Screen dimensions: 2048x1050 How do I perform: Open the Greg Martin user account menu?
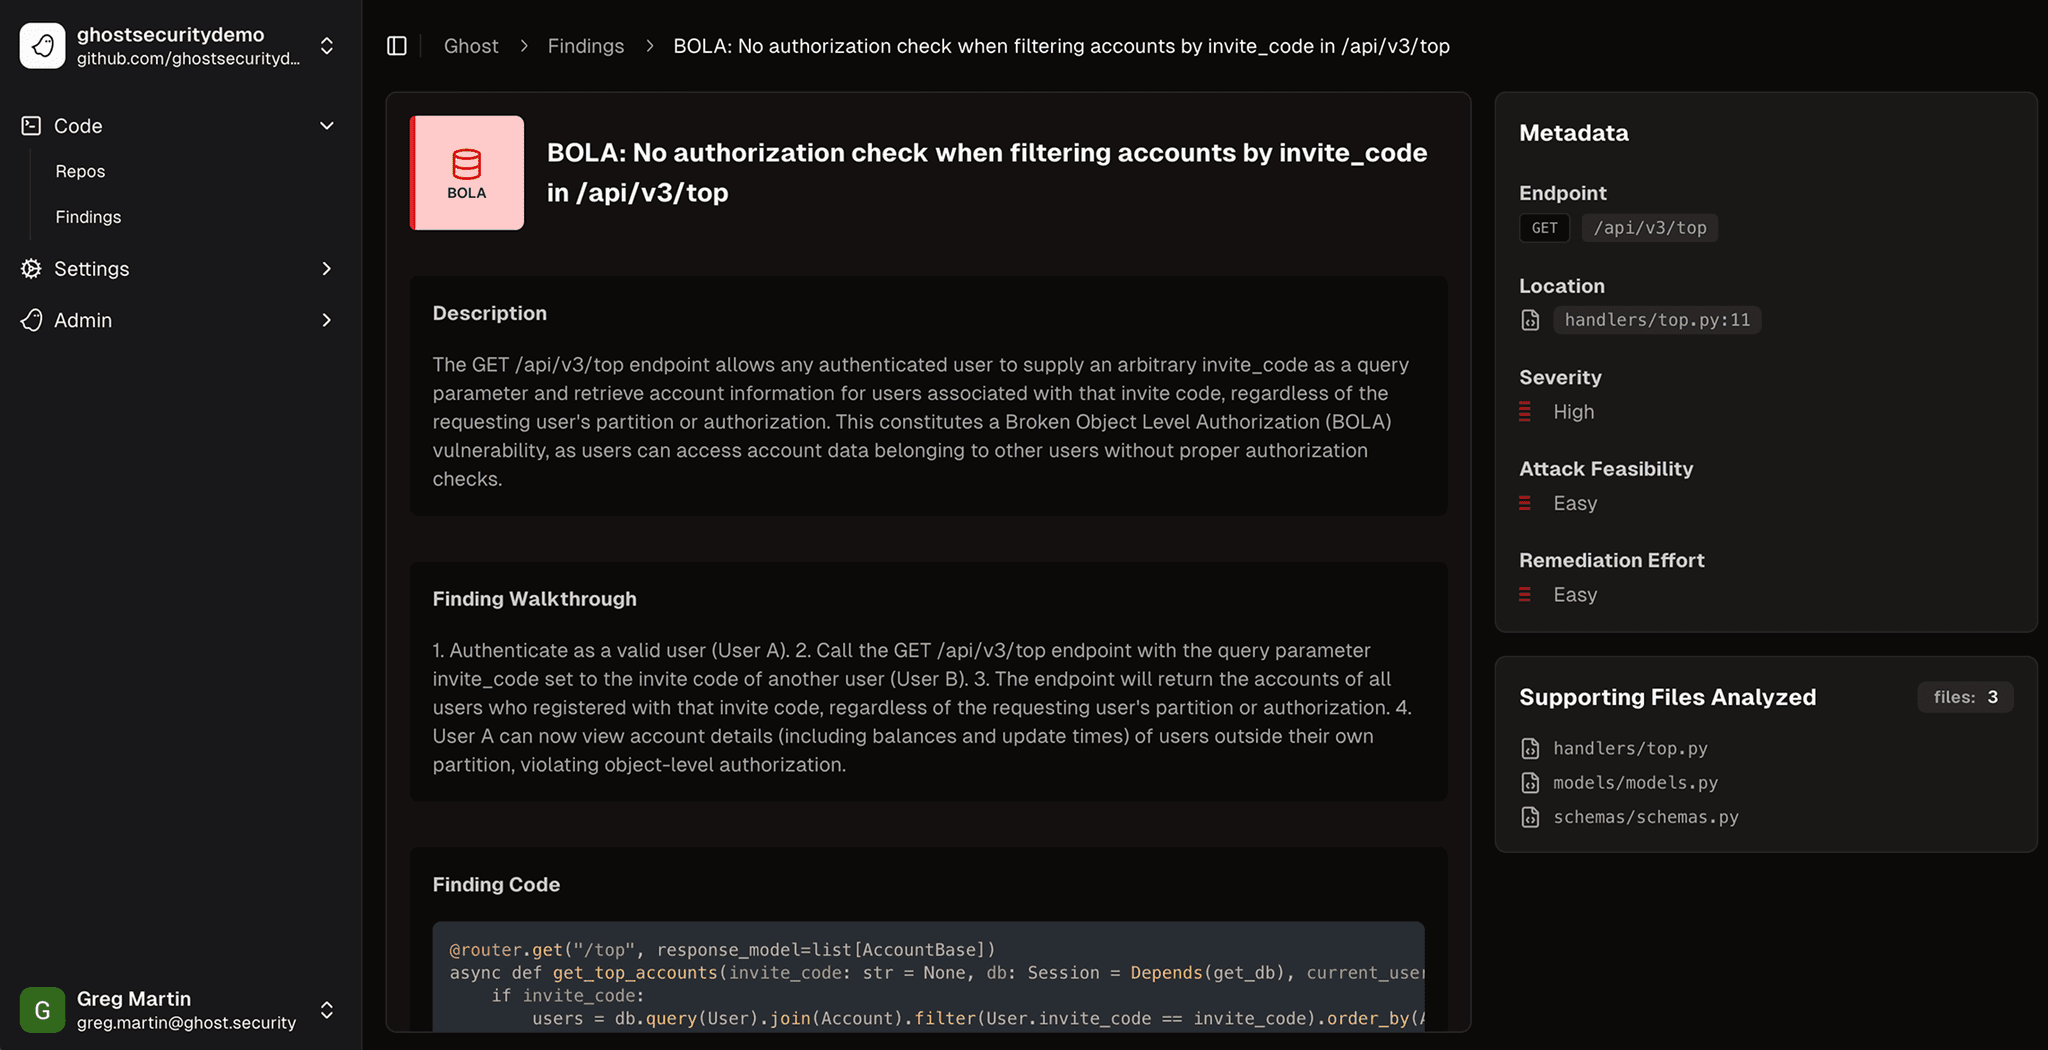(x=326, y=1010)
